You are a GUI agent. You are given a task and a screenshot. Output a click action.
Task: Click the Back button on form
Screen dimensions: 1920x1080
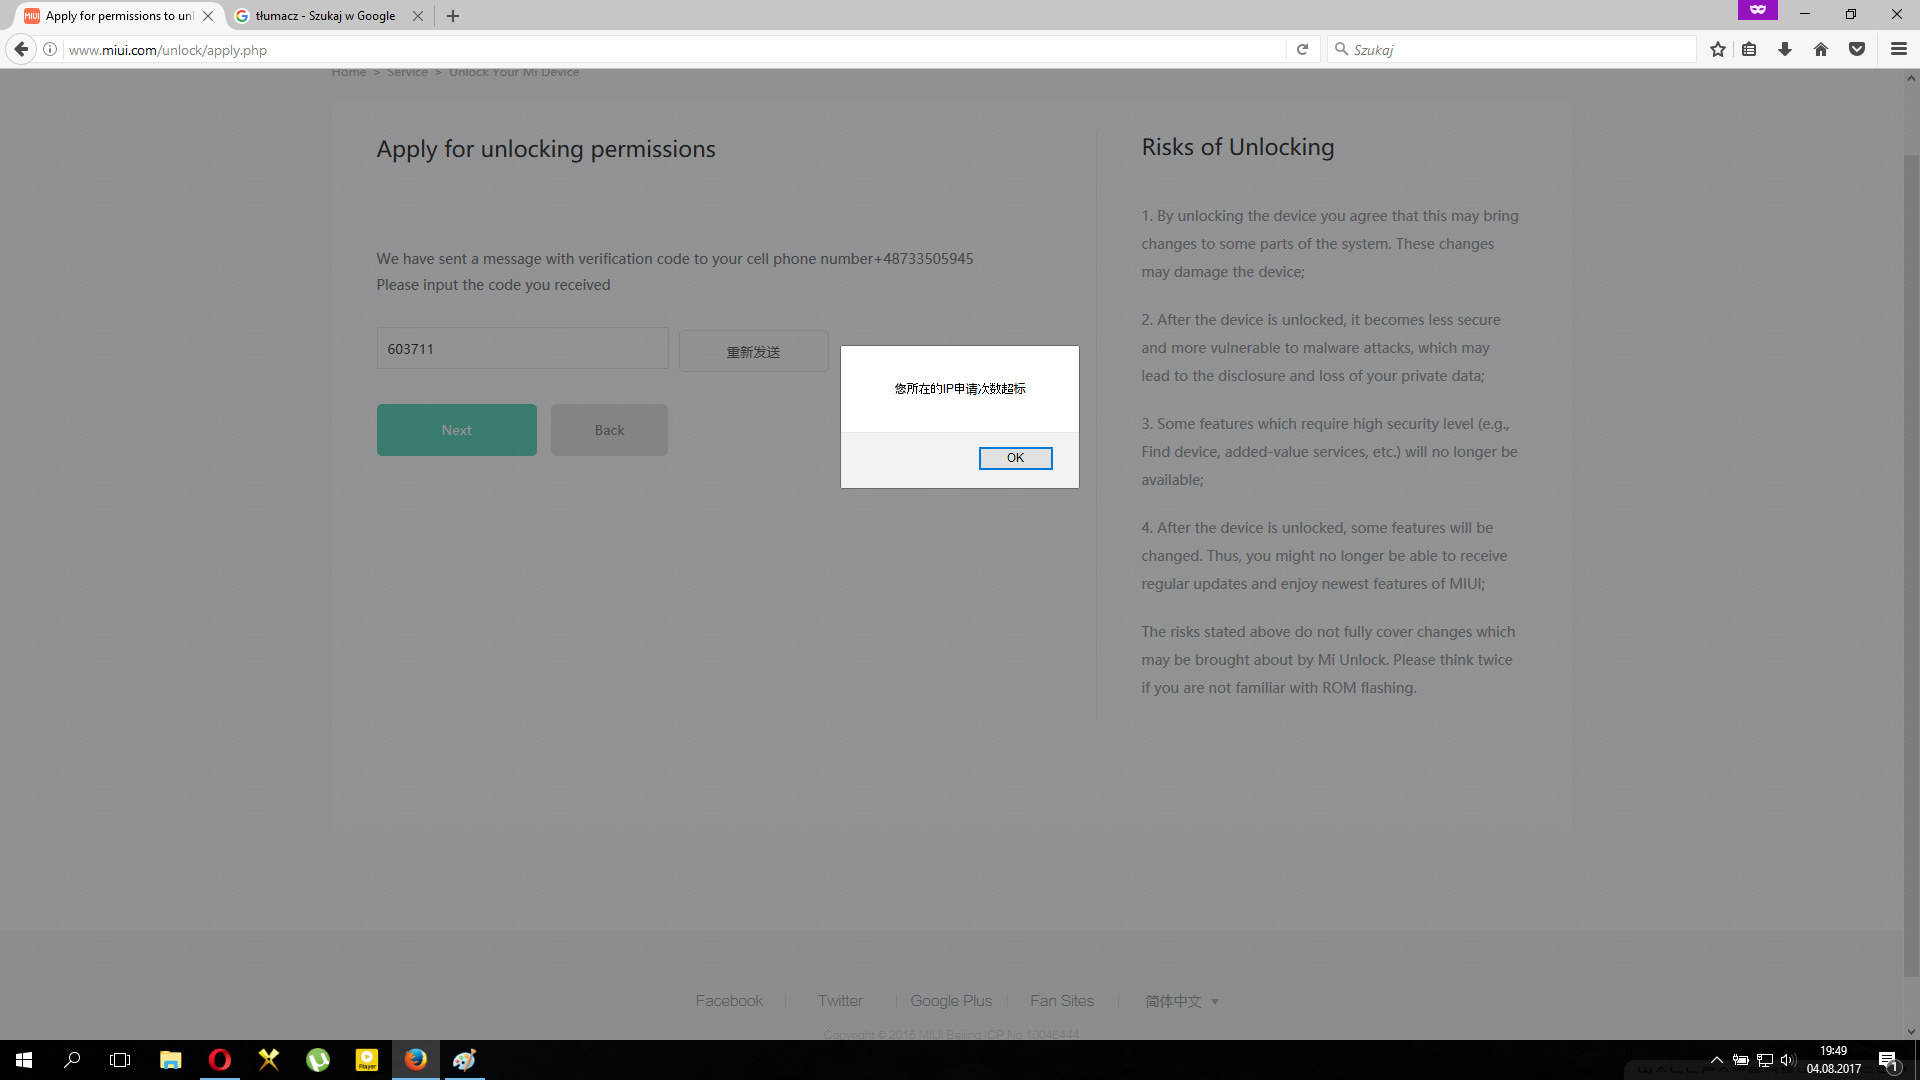point(609,430)
